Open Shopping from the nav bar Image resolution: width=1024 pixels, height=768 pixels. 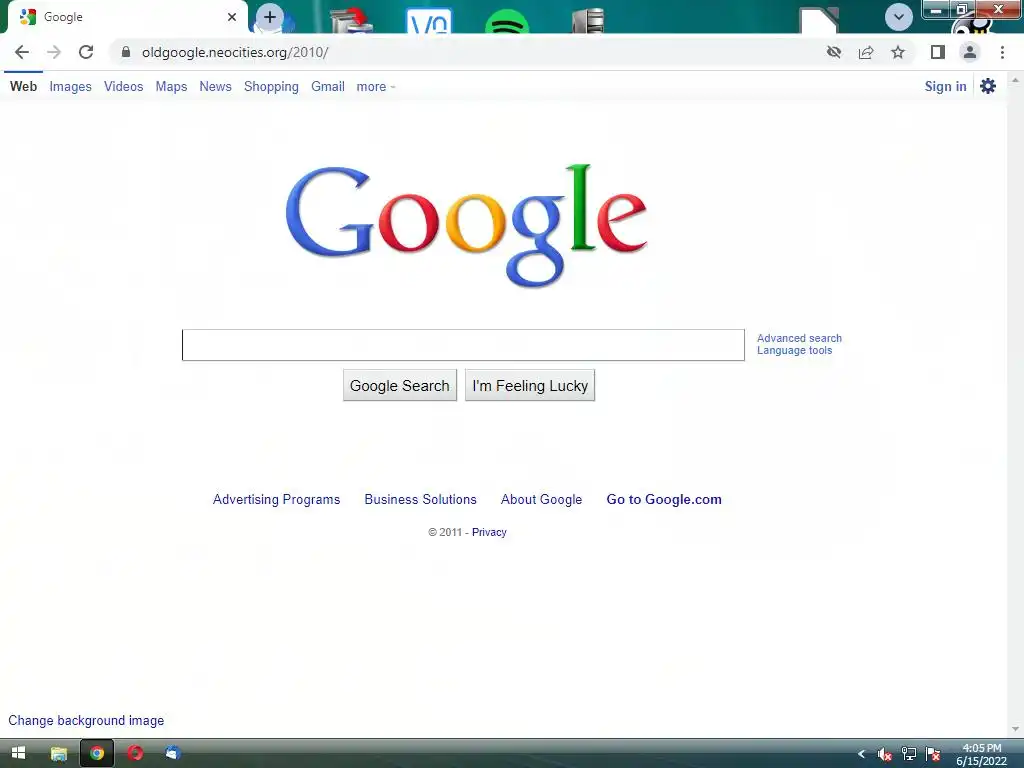pos(271,87)
